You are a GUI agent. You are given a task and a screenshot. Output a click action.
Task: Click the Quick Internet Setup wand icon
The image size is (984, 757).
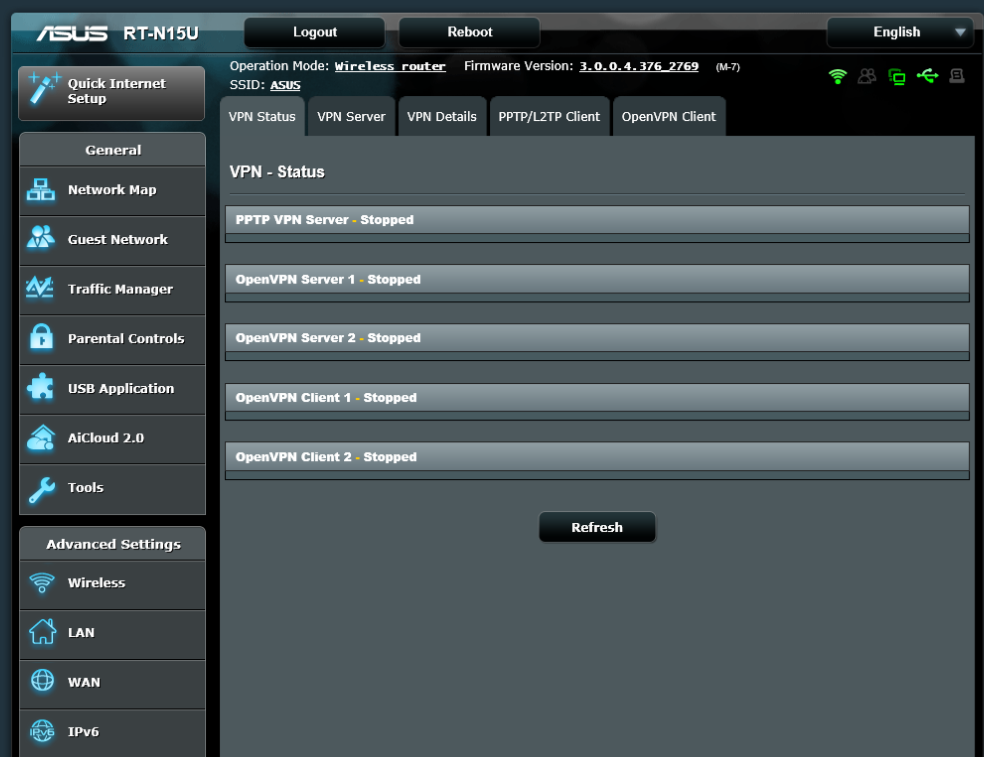pos(44,89)
